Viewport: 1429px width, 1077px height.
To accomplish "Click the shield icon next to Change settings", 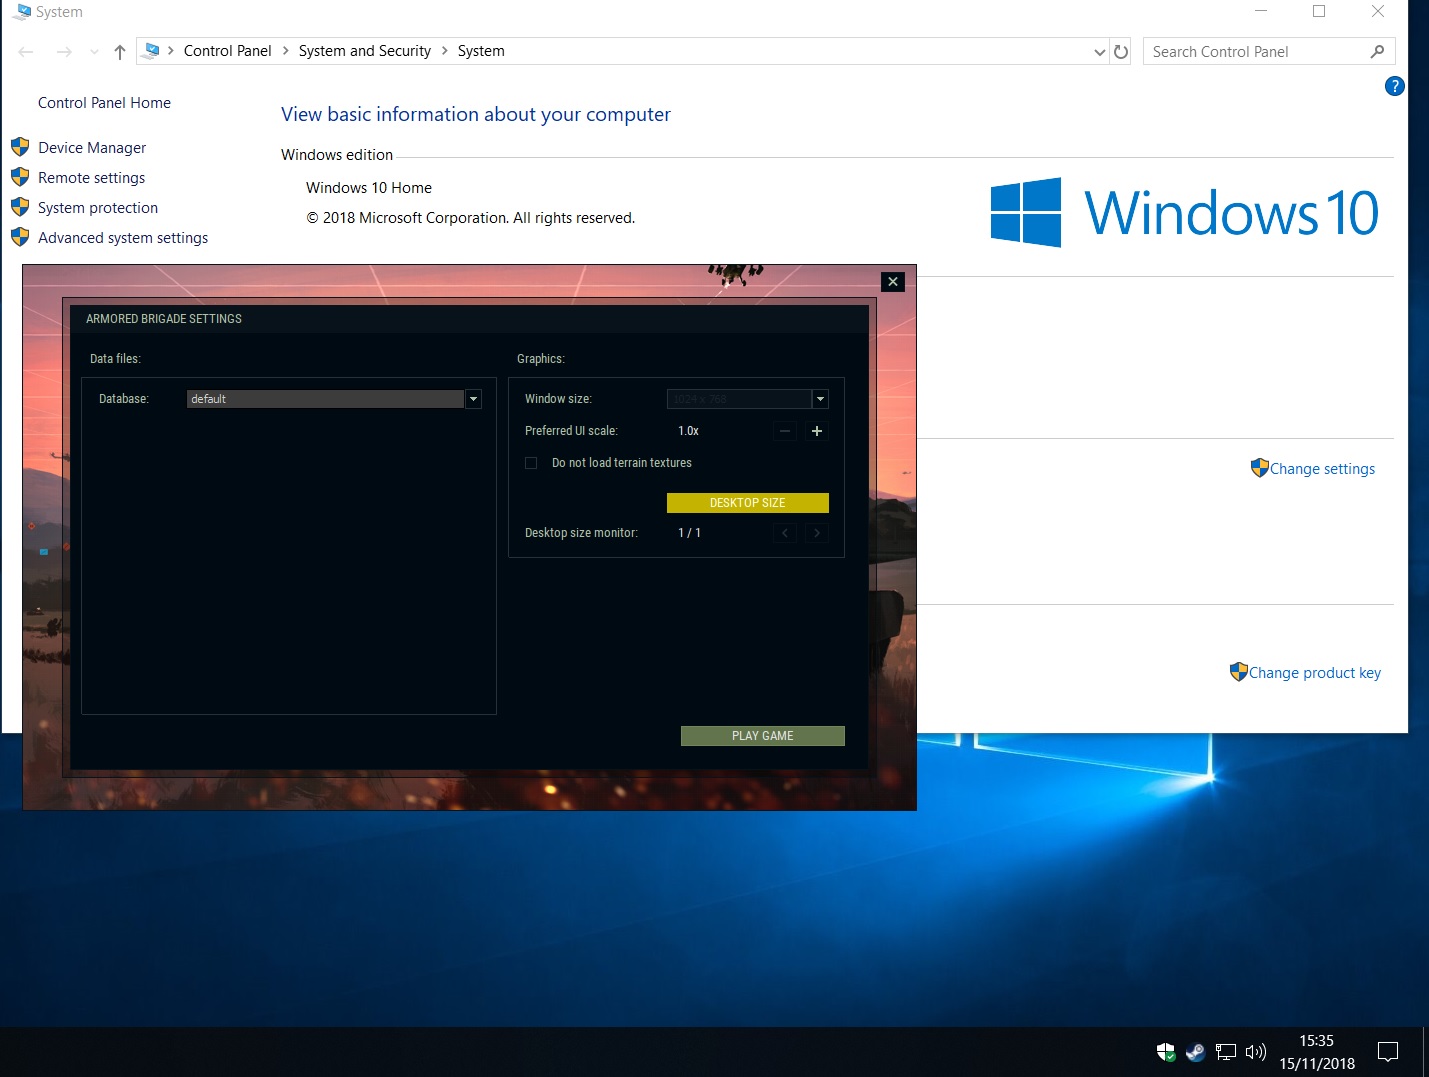I will click(1260, 468).
